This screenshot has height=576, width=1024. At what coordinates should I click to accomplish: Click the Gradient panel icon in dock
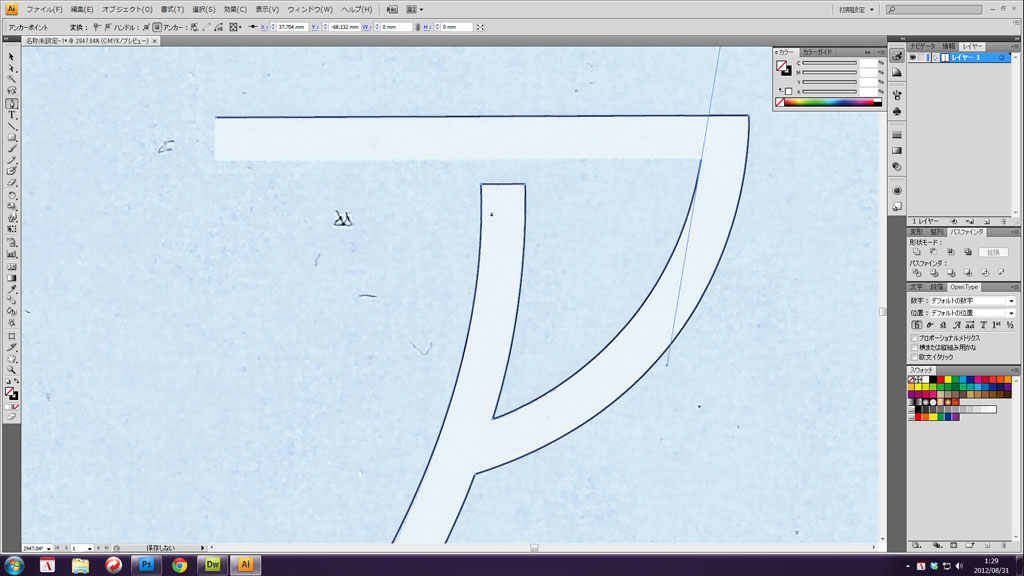pos(897,150)
